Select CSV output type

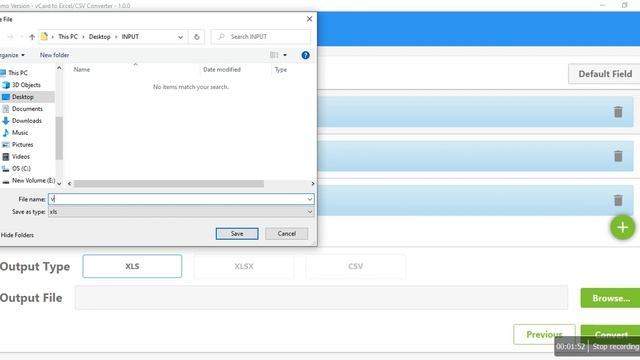[356, 266]
